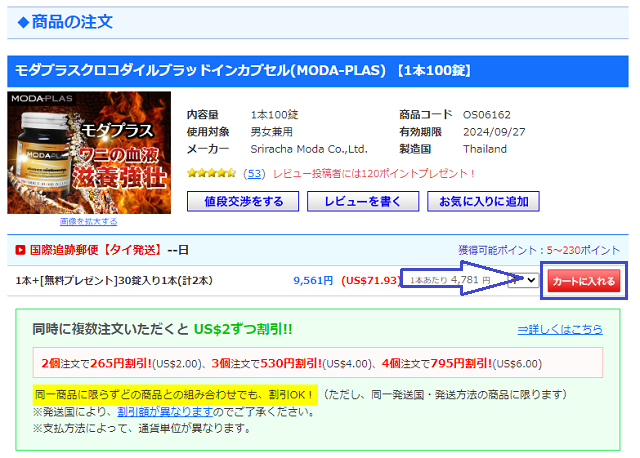Viewport: 640px width, 458px height.
Task: Click the 1本+[無料プレゼント]30錠入り1本 option text
Action: click(114, 280)
